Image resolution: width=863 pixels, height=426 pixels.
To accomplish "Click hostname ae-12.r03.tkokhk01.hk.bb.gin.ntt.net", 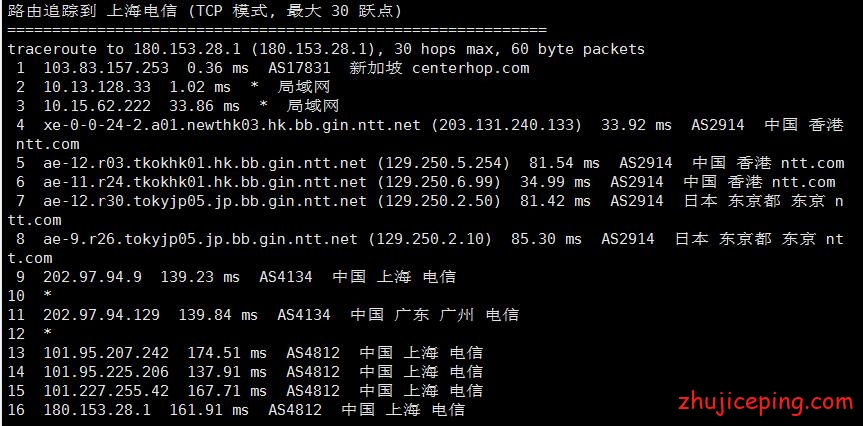I will (205, 163).
